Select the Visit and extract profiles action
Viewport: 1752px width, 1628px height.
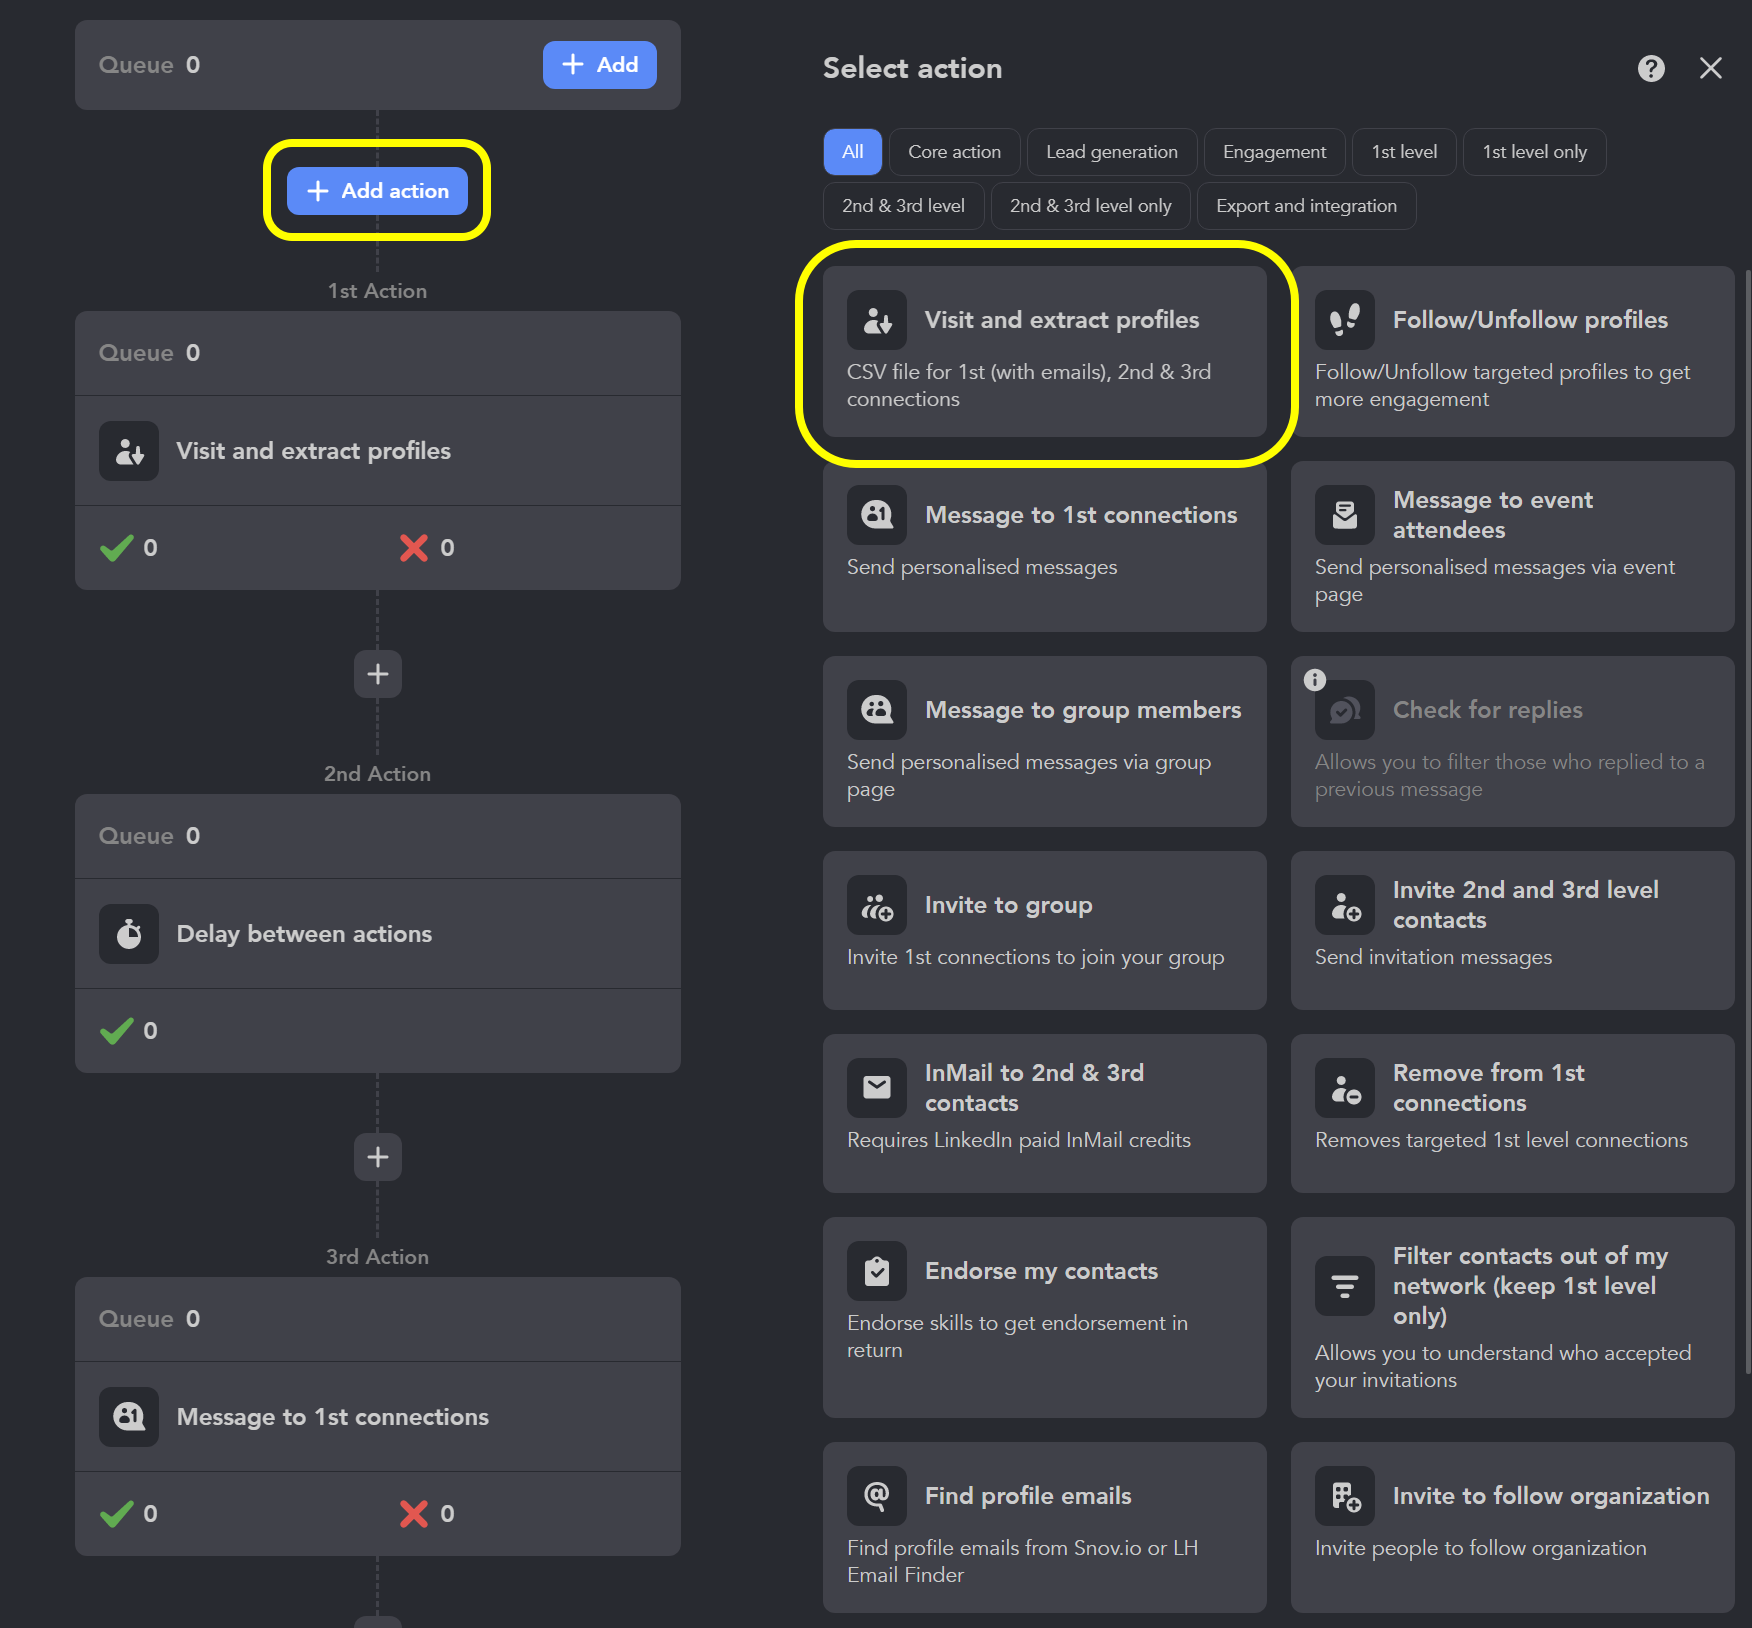(x=1044, y=353)
